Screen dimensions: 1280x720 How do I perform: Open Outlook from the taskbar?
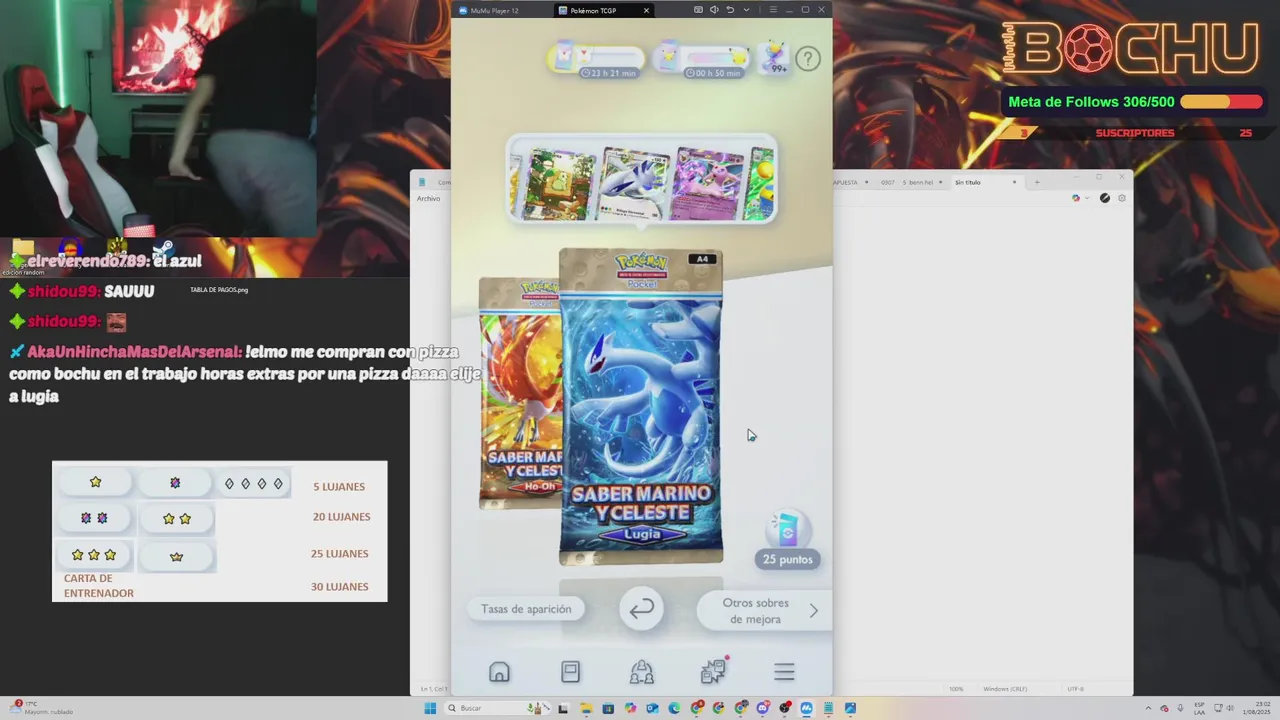tap(652, 708)
